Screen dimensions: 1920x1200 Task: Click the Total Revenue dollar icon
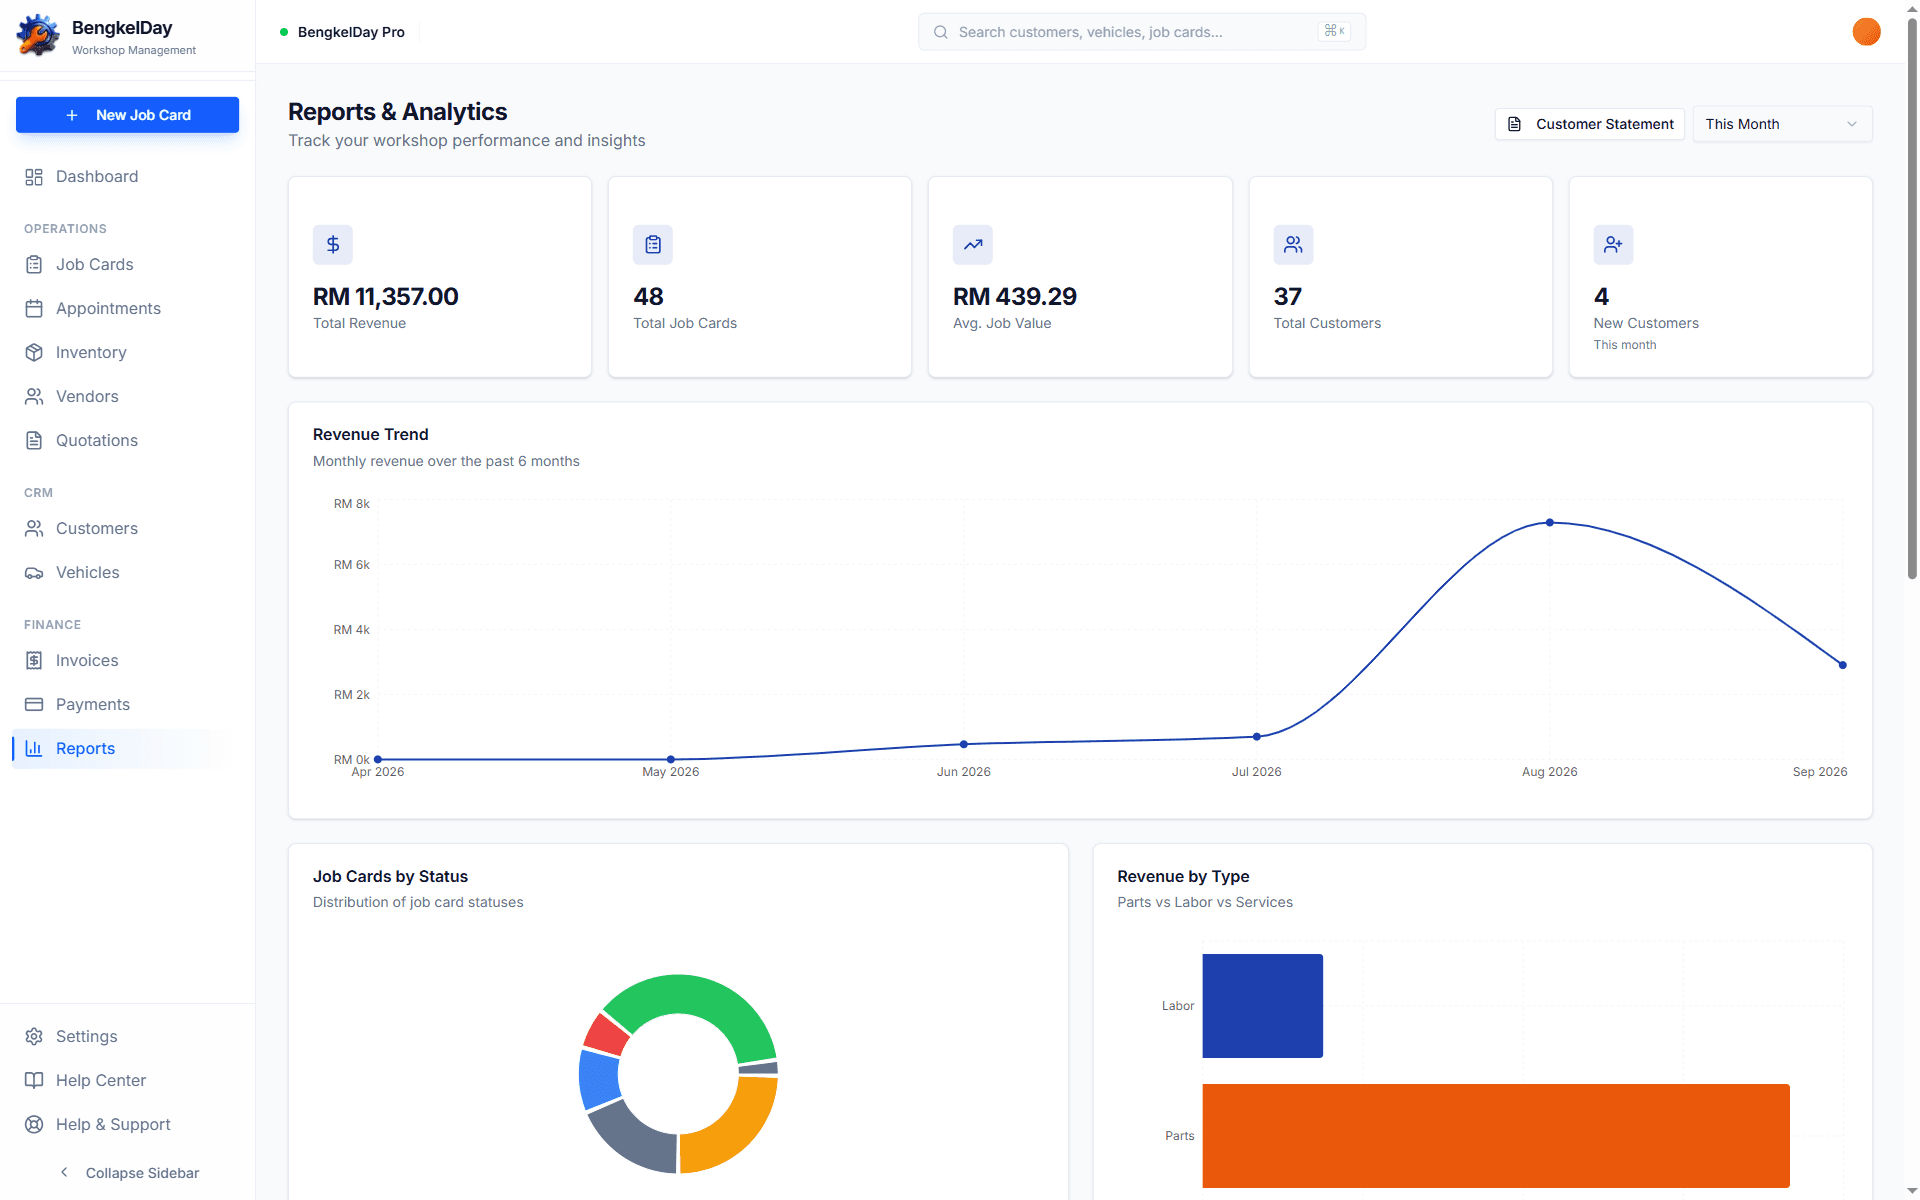(333, 245)
